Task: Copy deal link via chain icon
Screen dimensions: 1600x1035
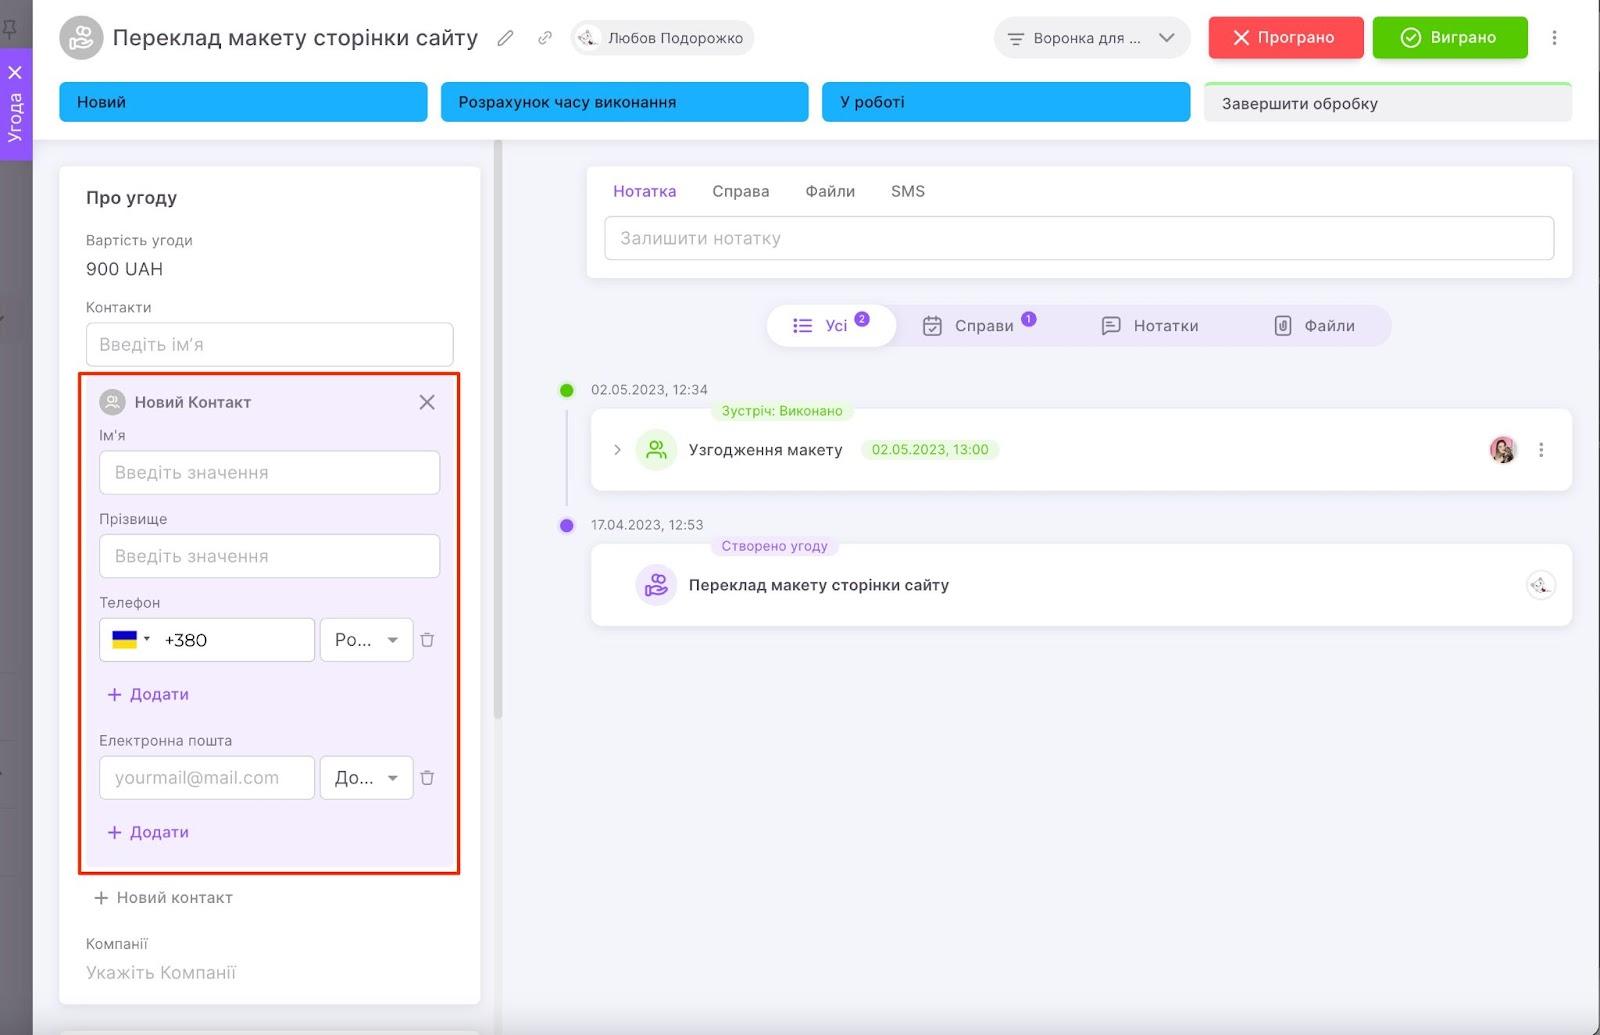Action: [545, 38]
